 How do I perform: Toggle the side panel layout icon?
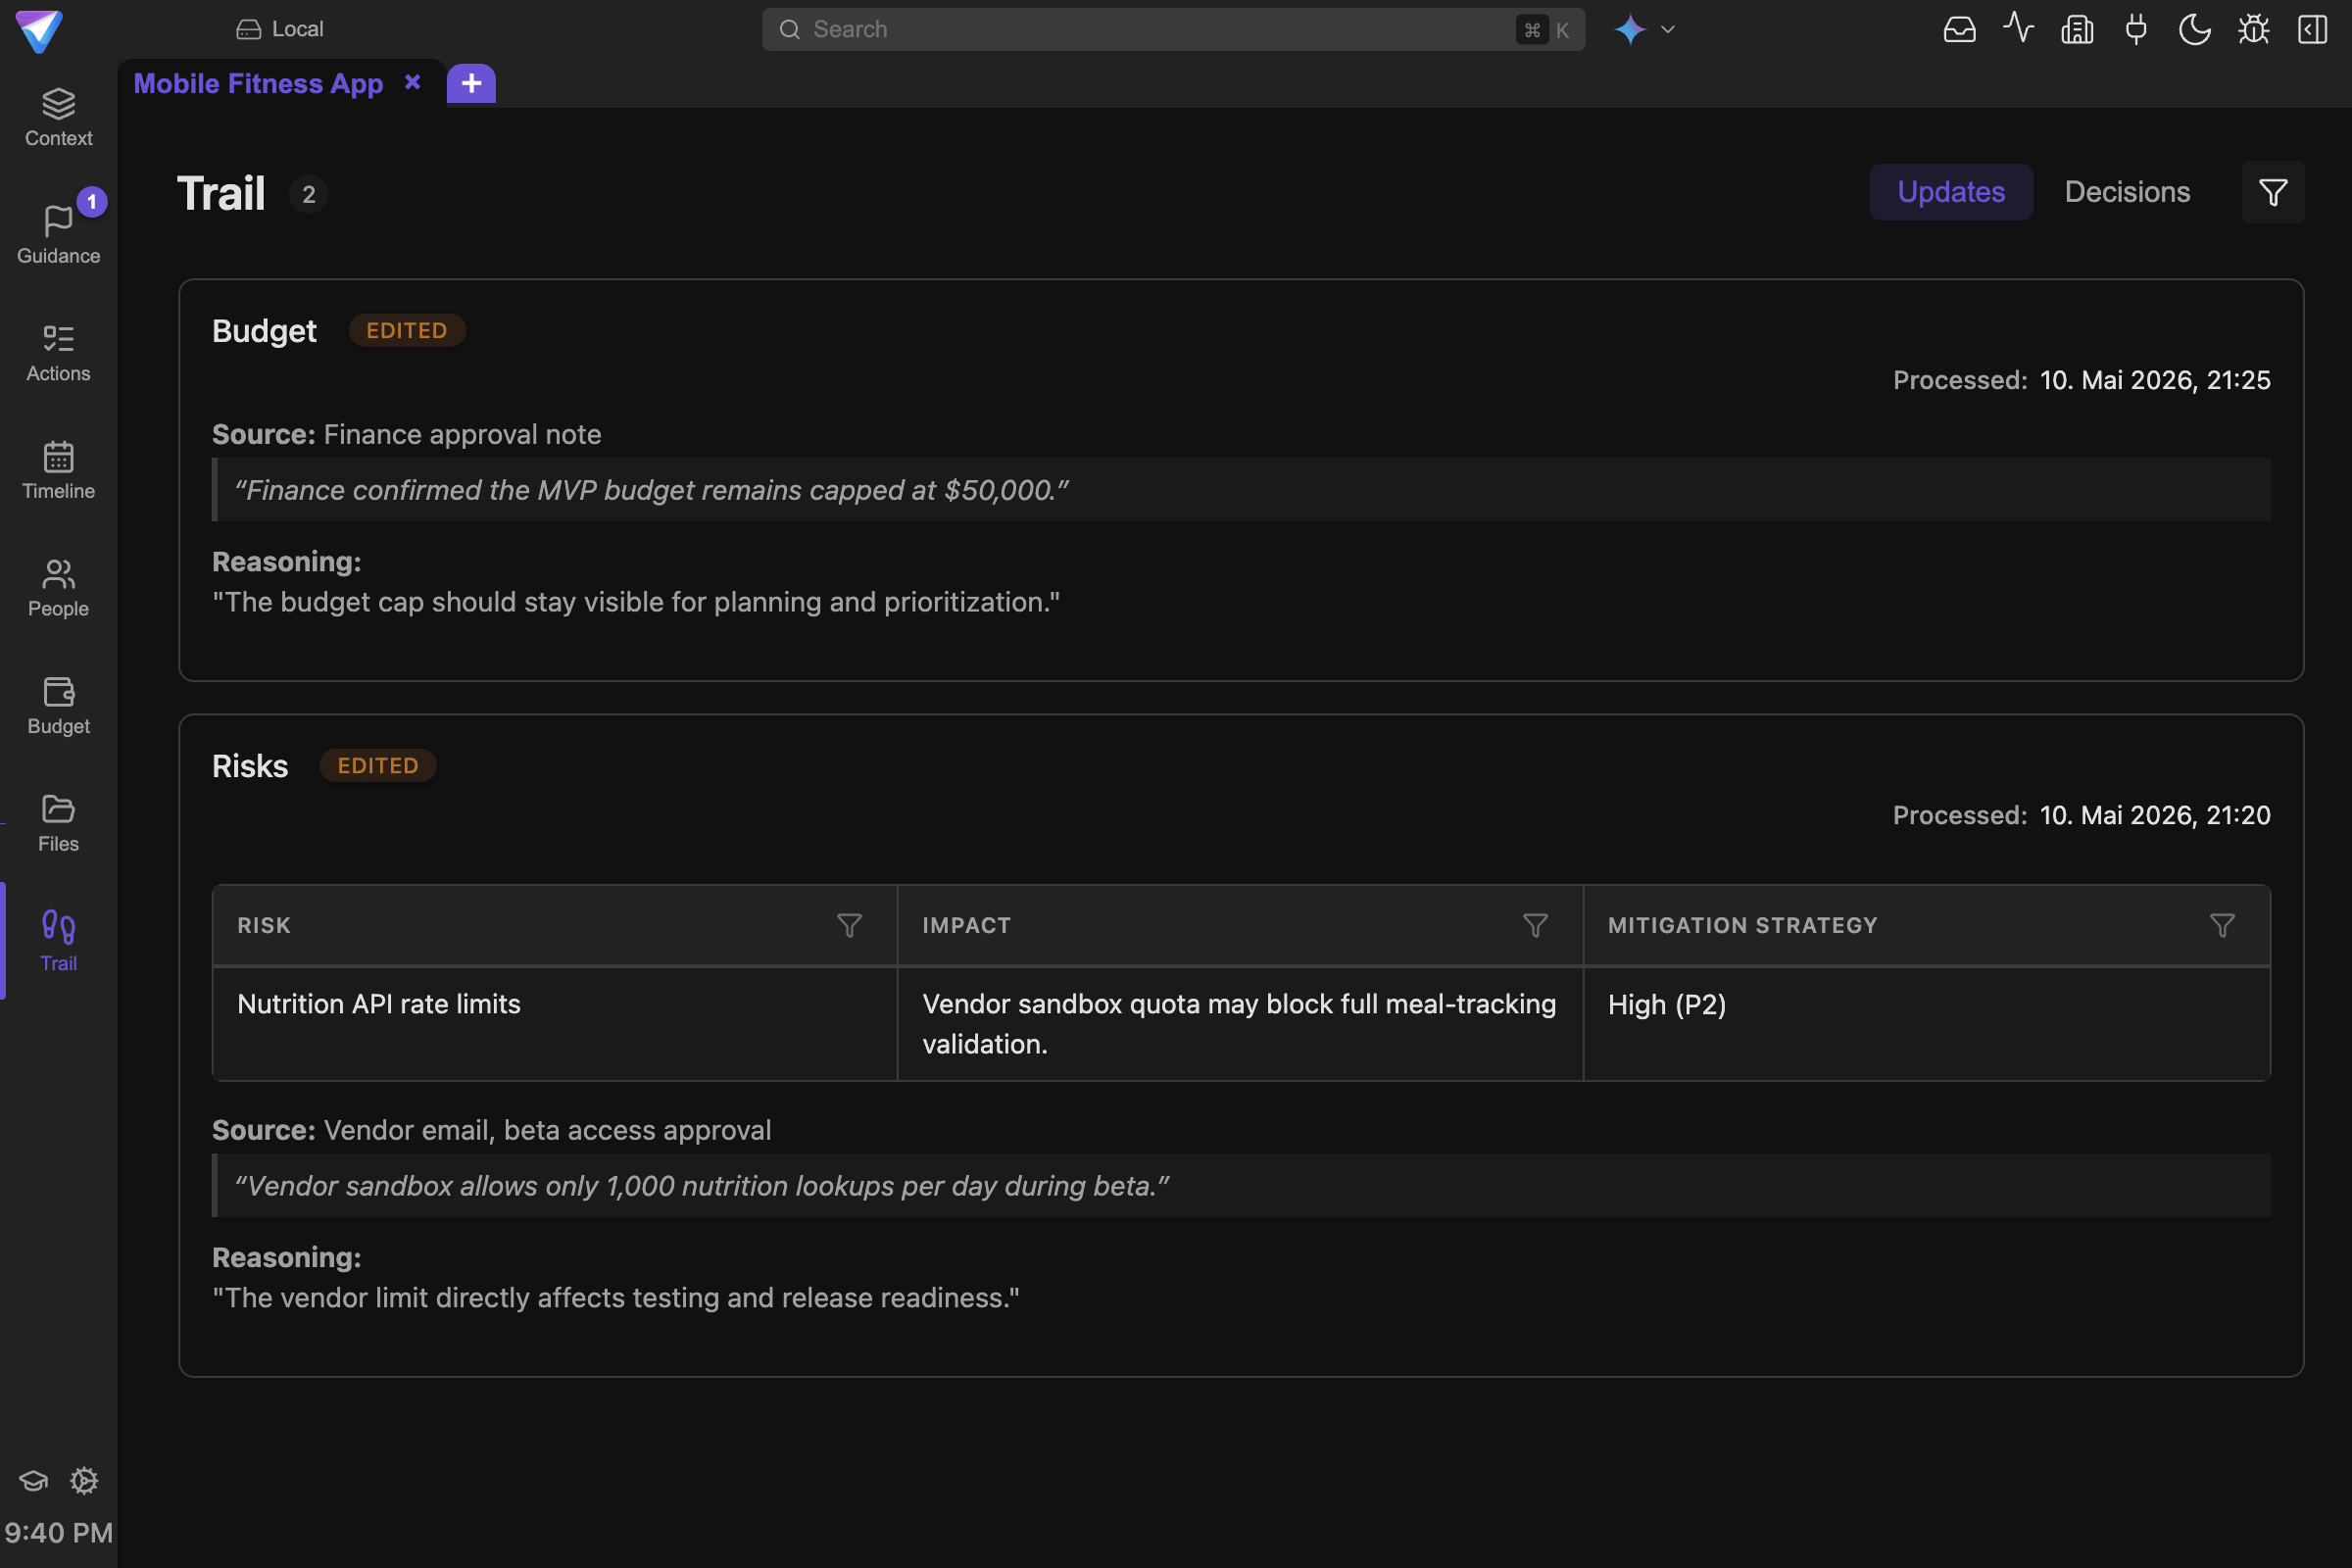point(2312,29)
